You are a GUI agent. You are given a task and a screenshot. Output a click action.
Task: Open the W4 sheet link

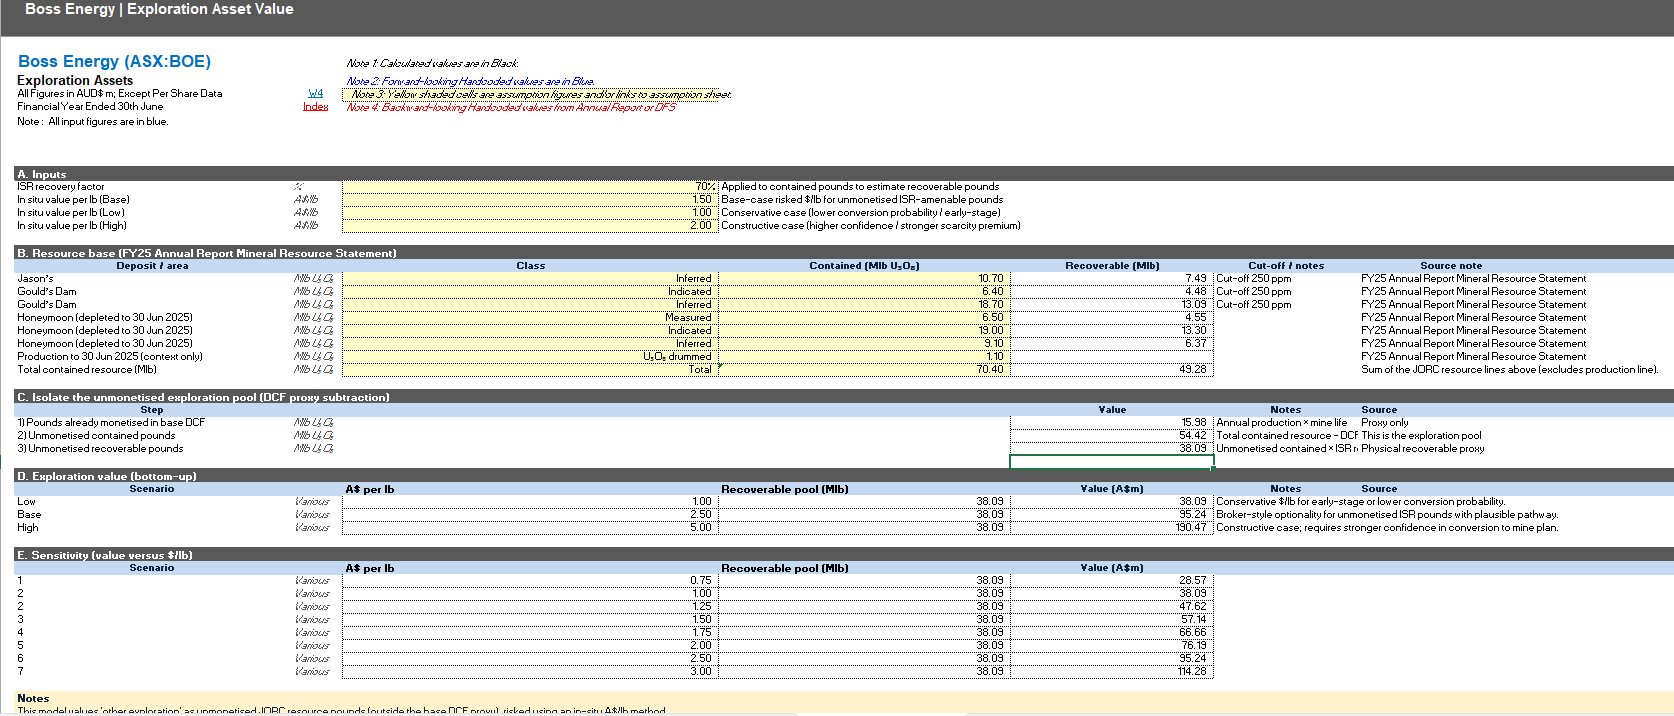point(315,93)
